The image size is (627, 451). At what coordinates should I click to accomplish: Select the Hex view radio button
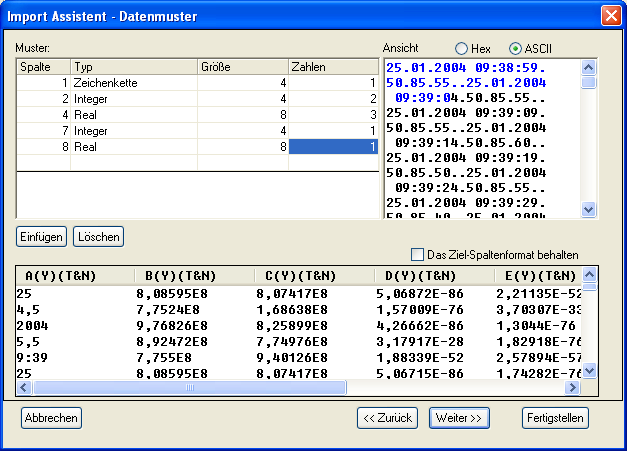click(461, 49)
